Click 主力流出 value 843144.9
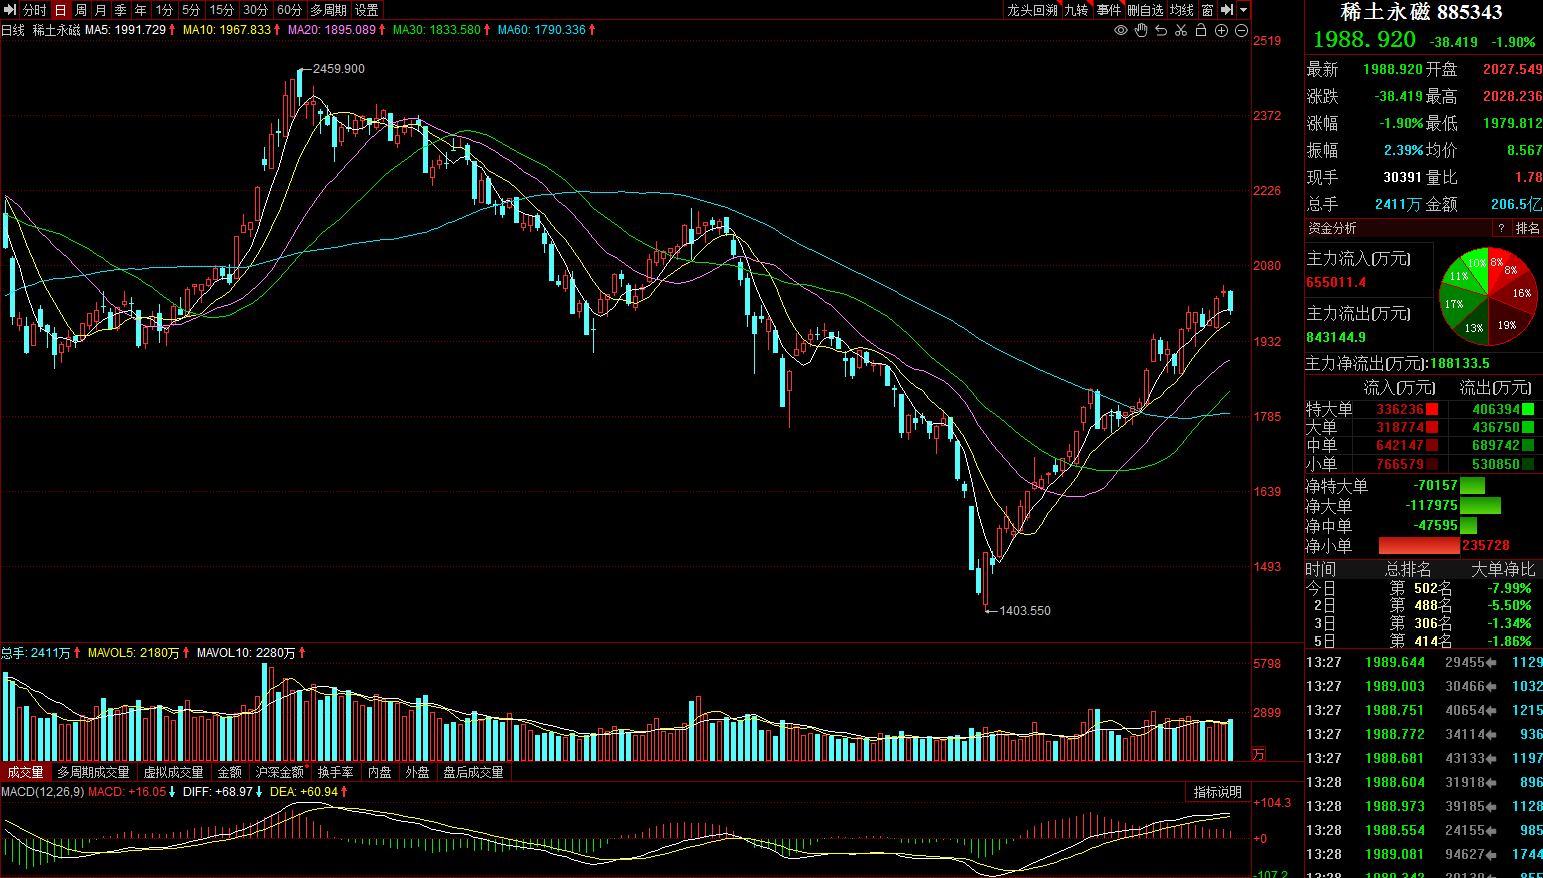1543x878 pixels. tap(1336, 338)
